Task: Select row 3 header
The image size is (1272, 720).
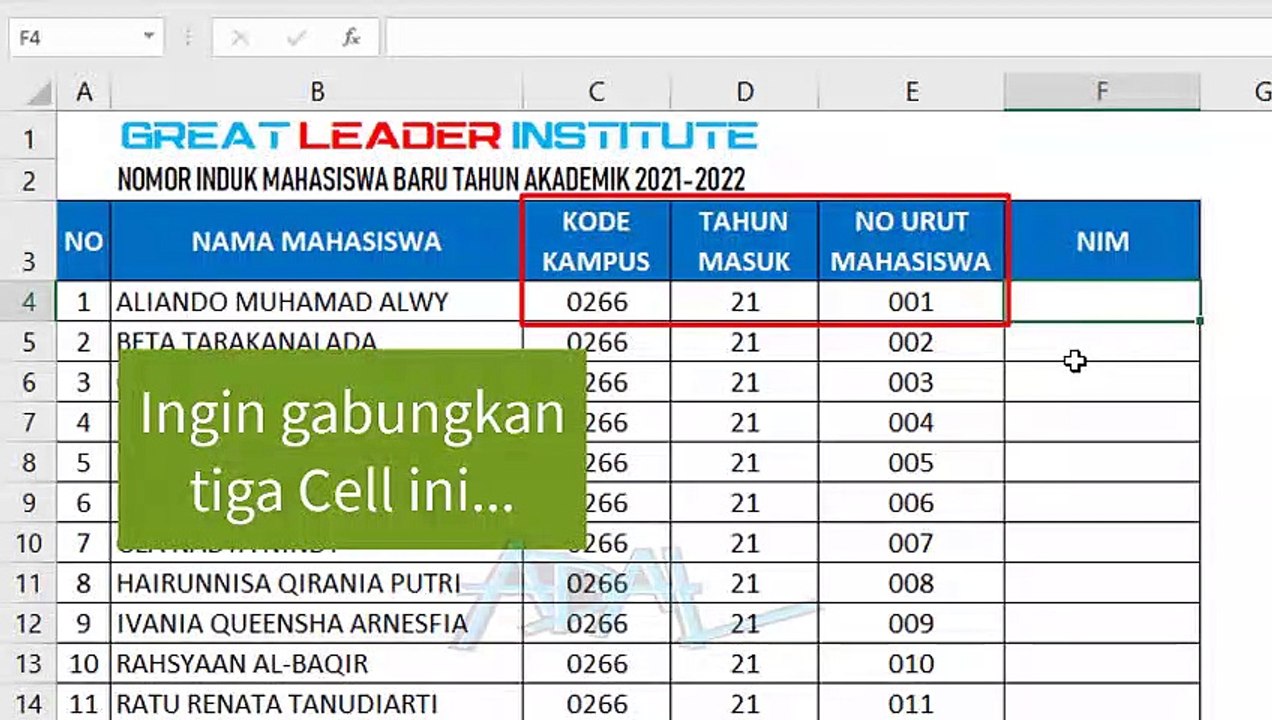Action: (x=28, y=241)
